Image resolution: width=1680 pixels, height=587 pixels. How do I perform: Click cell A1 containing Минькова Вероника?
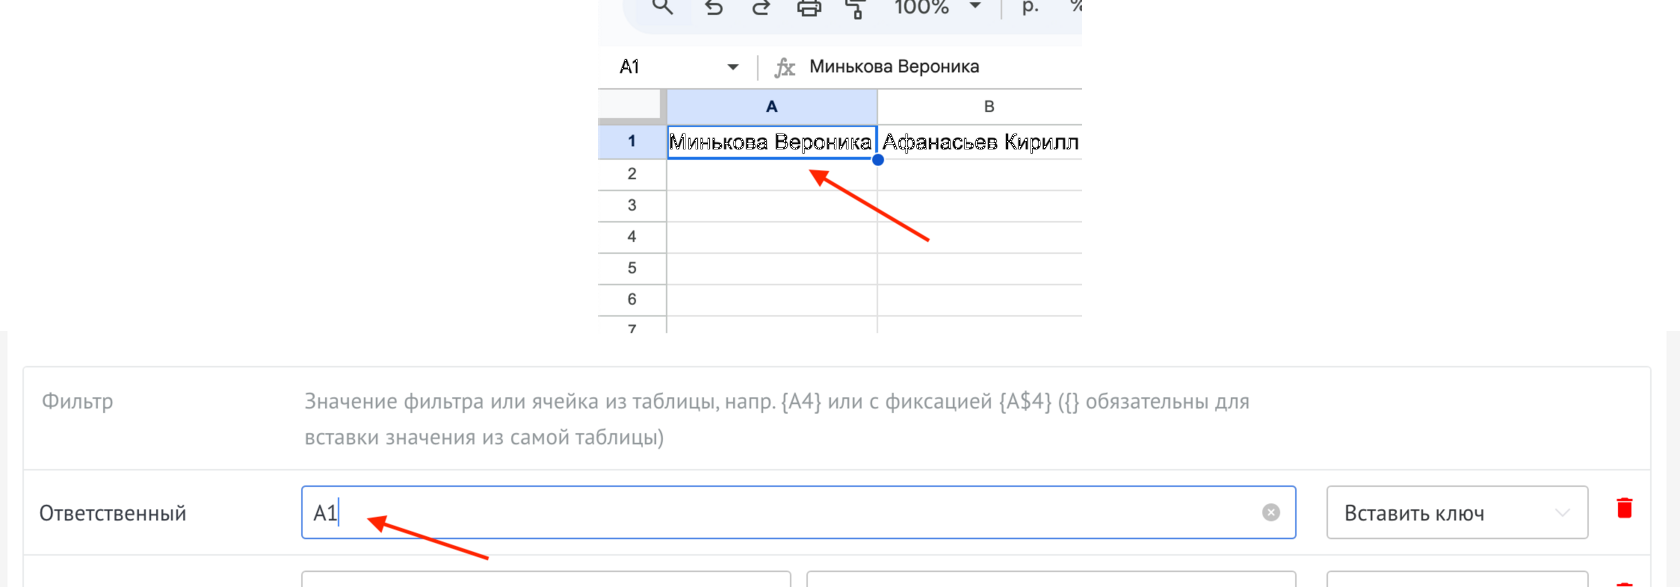pos(771,142)
